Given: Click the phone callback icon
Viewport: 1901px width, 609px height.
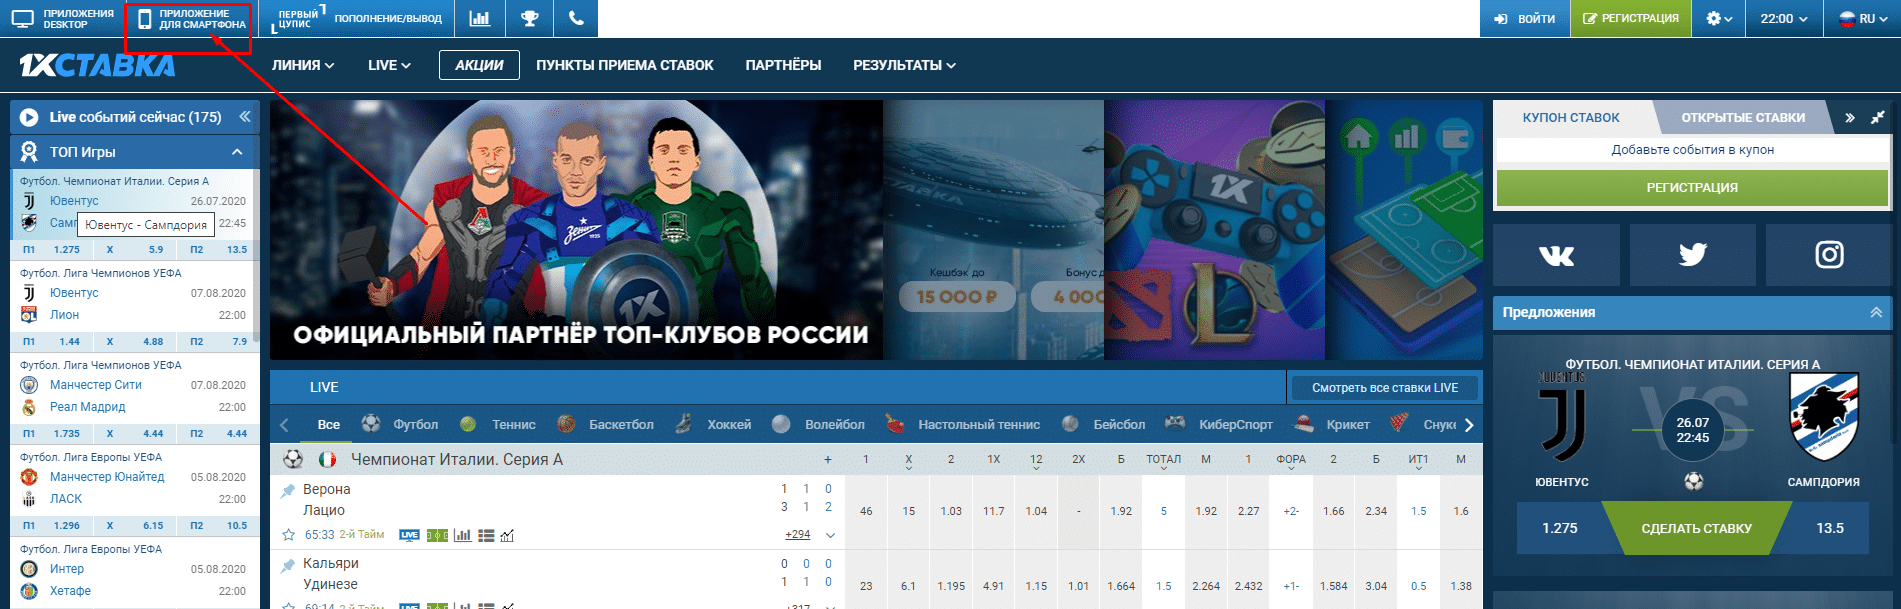Looking at the screenshot, I should coord(576,18).
